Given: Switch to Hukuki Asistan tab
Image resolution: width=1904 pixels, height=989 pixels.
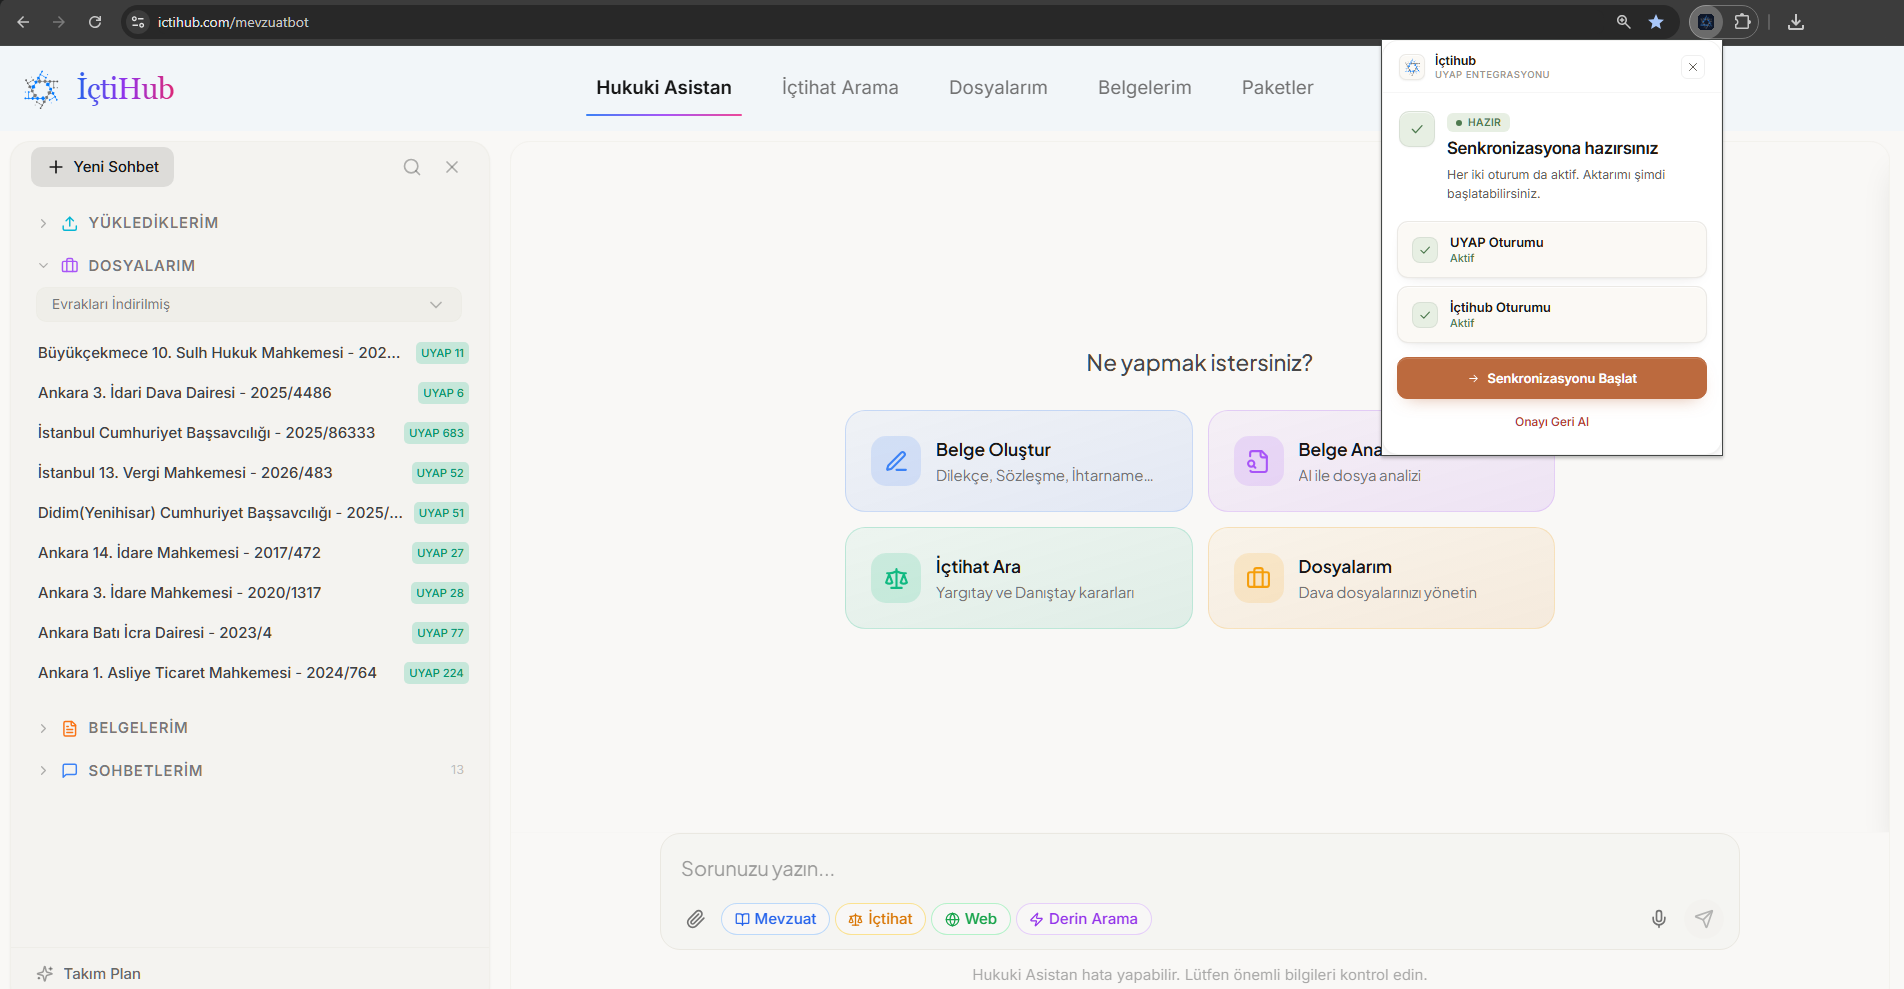Looking at the screenshot, I should [664, 88].
